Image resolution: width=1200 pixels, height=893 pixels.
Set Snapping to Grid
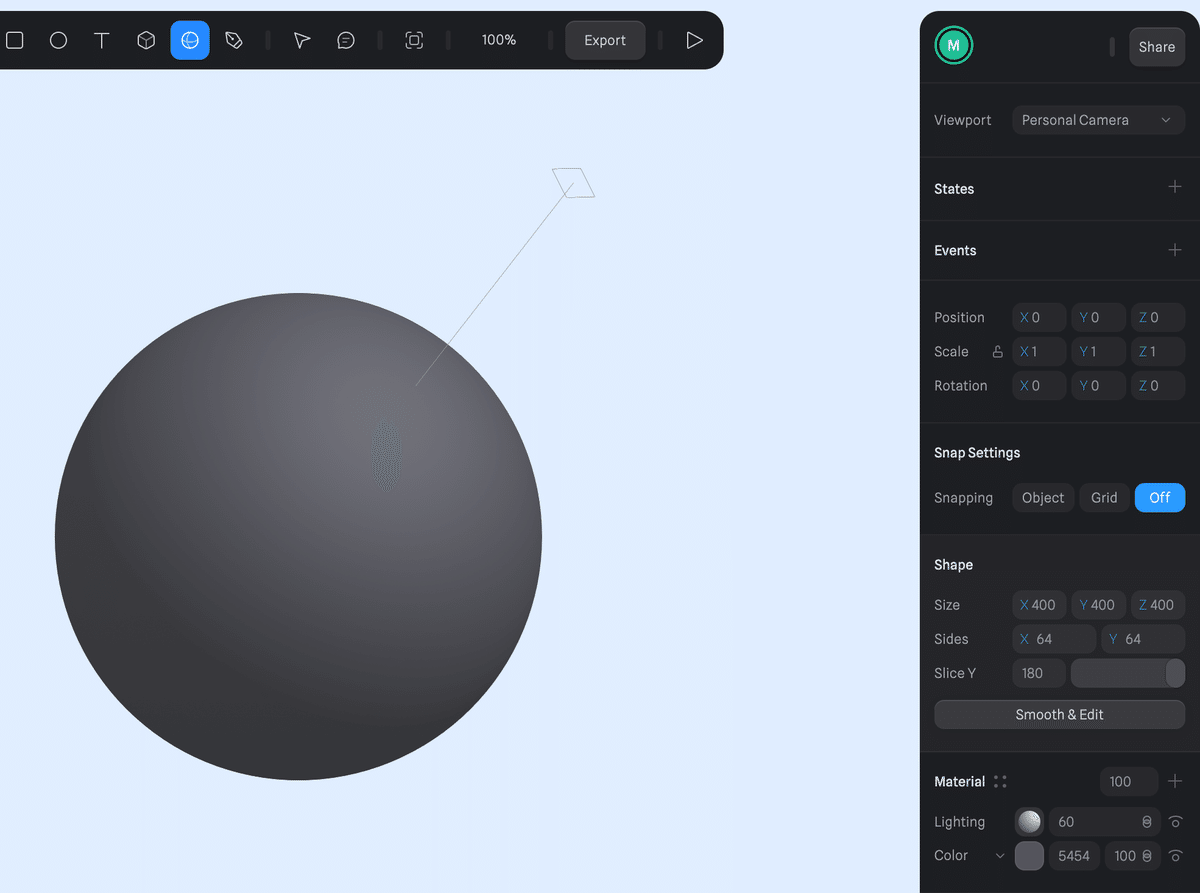[1104, 497]
